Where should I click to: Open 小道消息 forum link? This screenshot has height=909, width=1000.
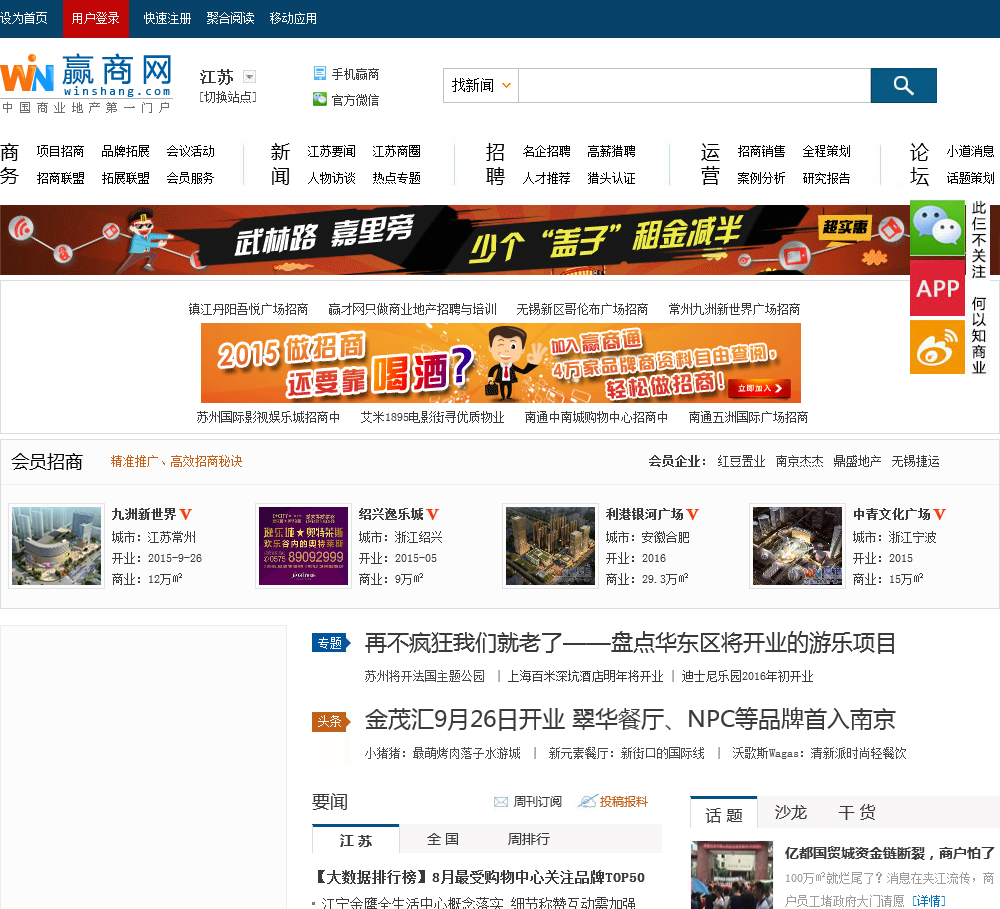click(x=971, y=151)
